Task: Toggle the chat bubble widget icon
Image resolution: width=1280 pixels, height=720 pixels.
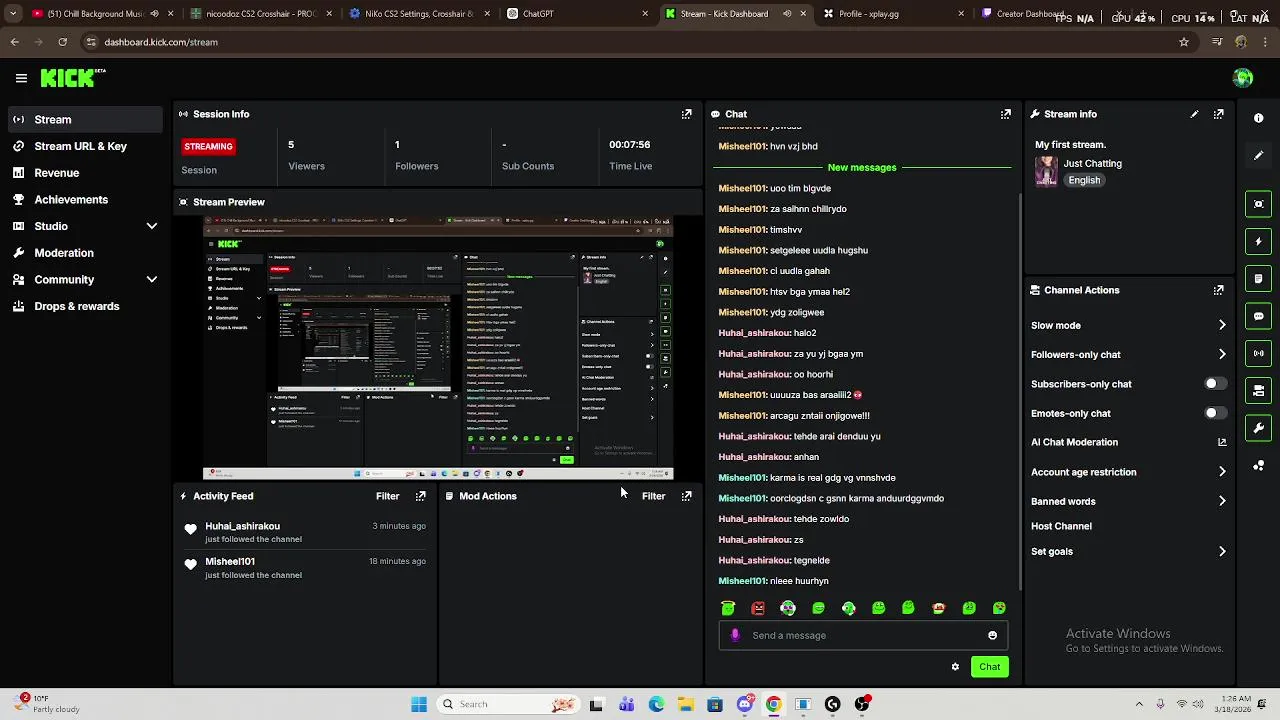Action: pyautogui.click(x=1258, y=316)
